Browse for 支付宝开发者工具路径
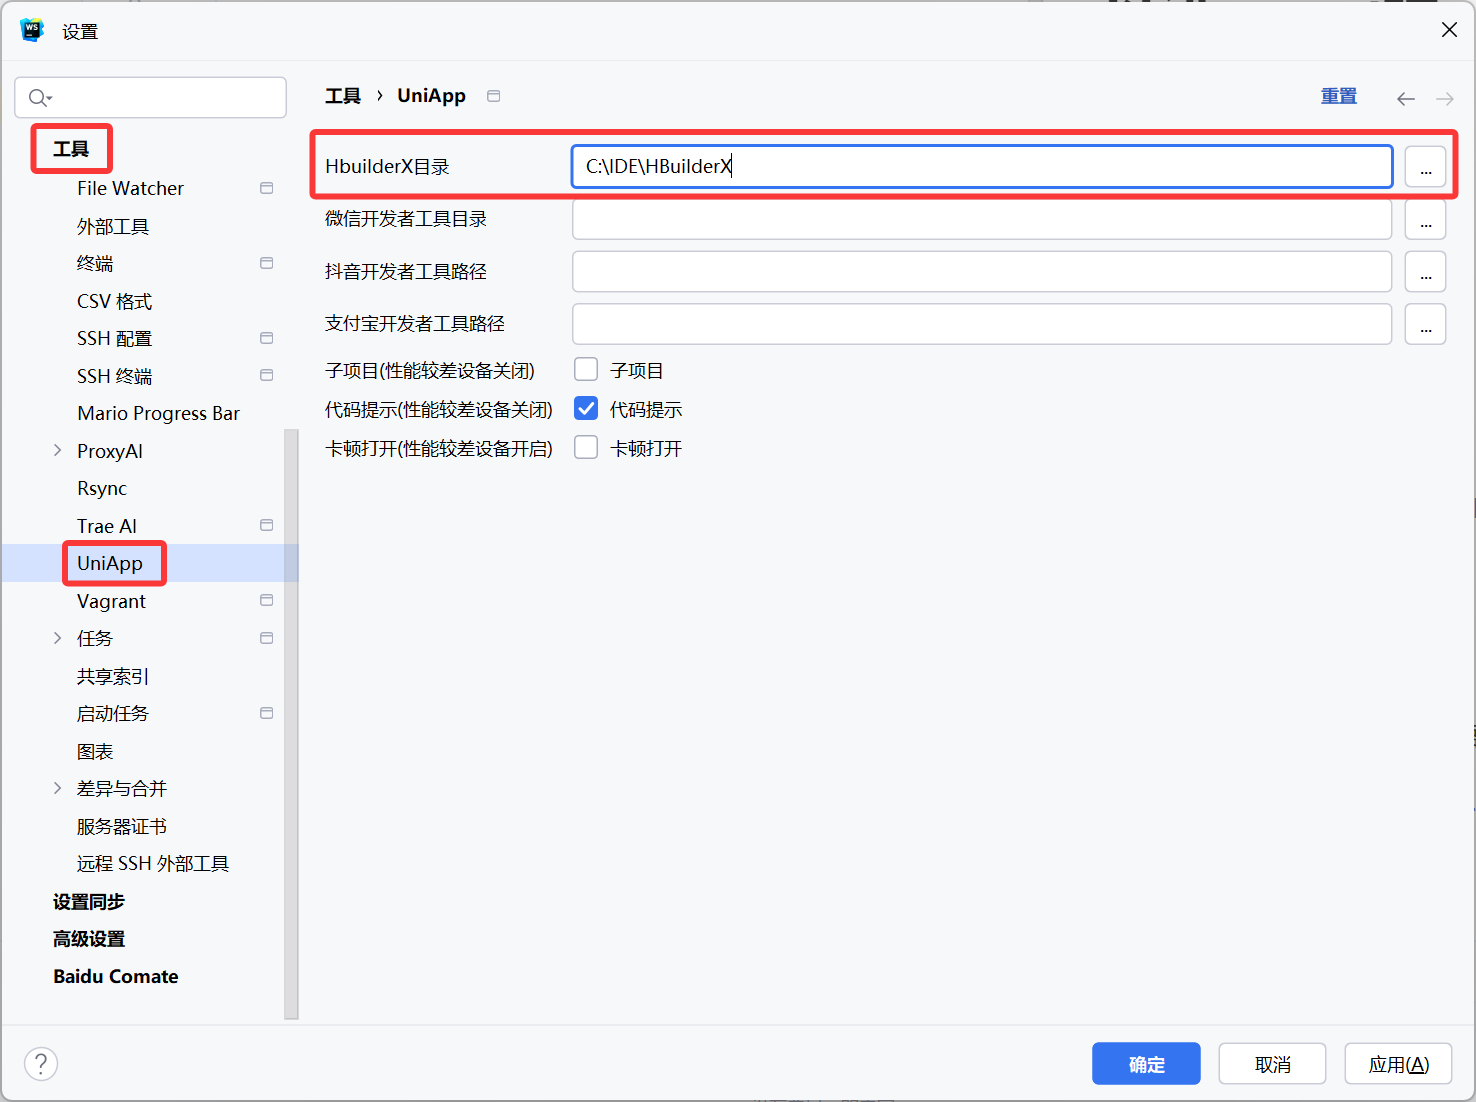 (x=1425, y=324)
